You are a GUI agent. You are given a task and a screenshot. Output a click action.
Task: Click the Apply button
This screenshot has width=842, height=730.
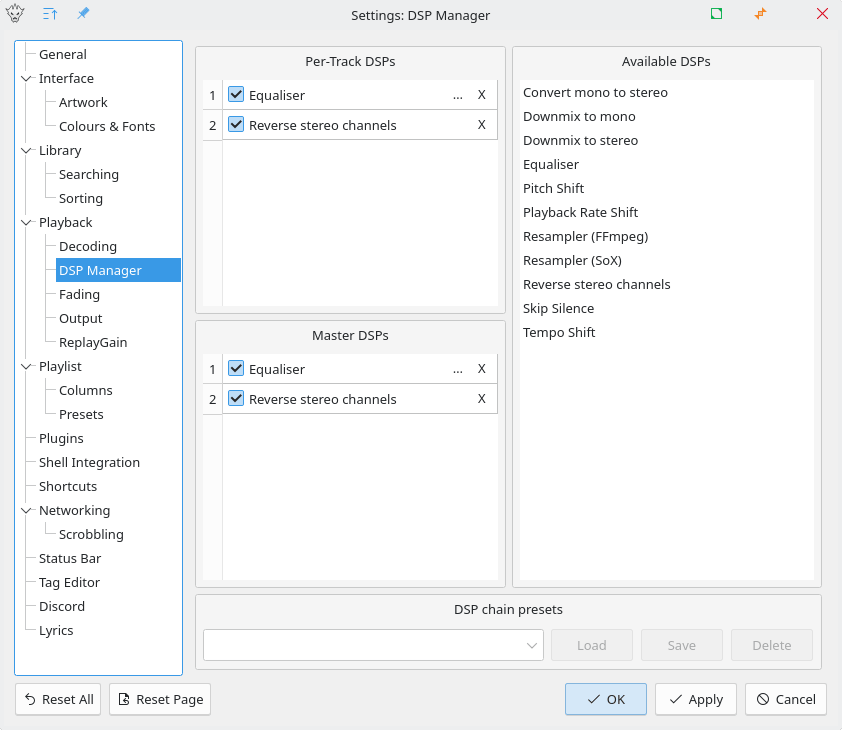click(x=695, y=699)
